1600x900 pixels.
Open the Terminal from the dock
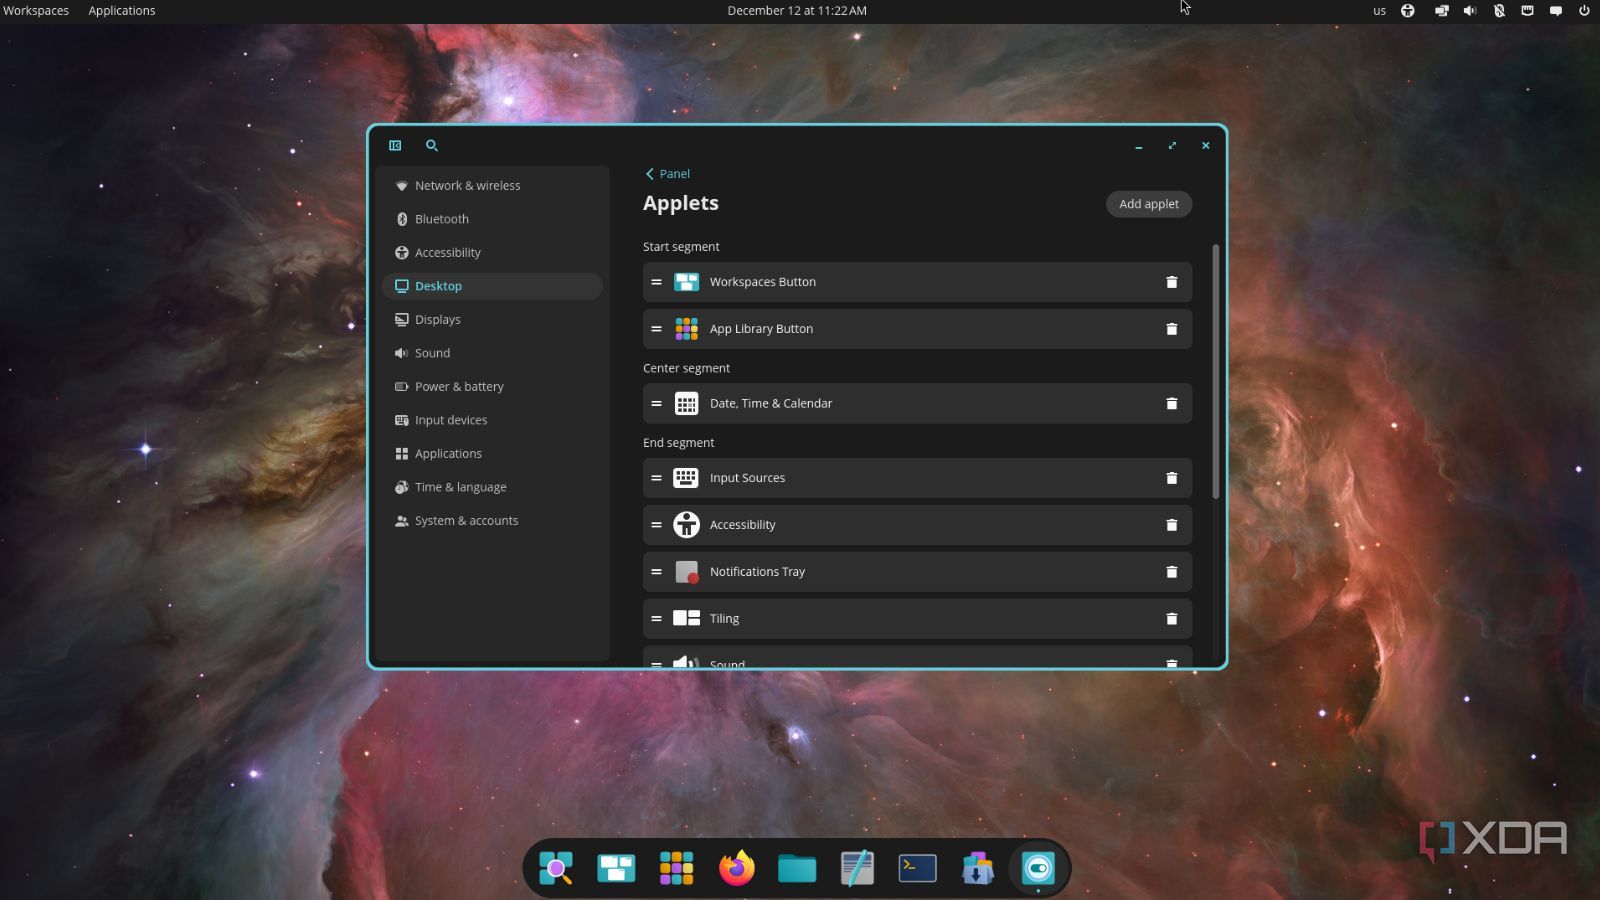(x=917, y=868)
